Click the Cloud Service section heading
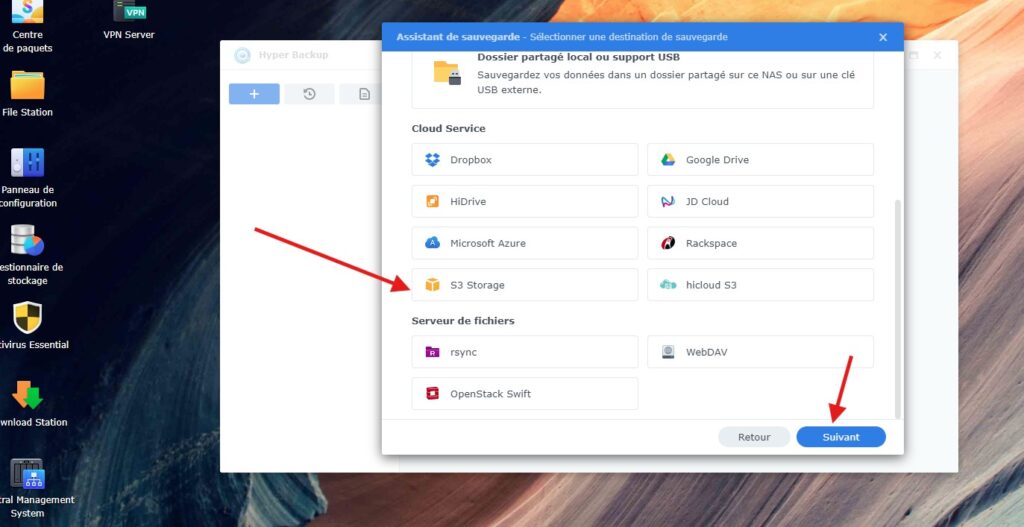 coord(449,128)
